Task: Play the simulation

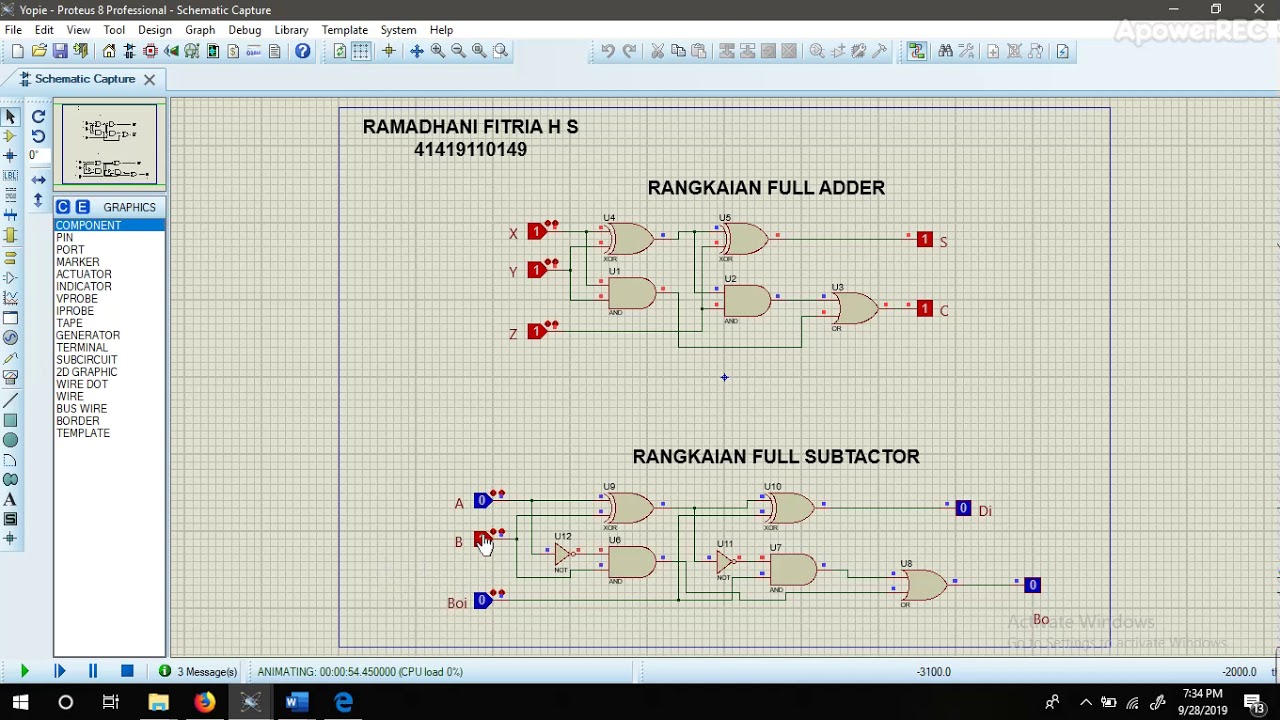Action: 24,671
